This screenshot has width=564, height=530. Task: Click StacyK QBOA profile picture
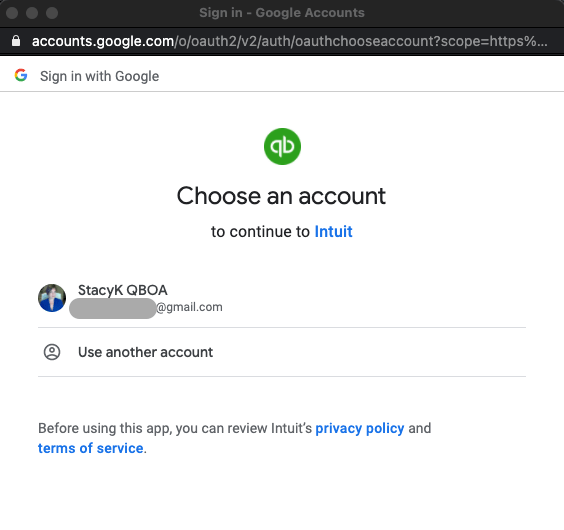pyautogui.click(x=52, y=298)
